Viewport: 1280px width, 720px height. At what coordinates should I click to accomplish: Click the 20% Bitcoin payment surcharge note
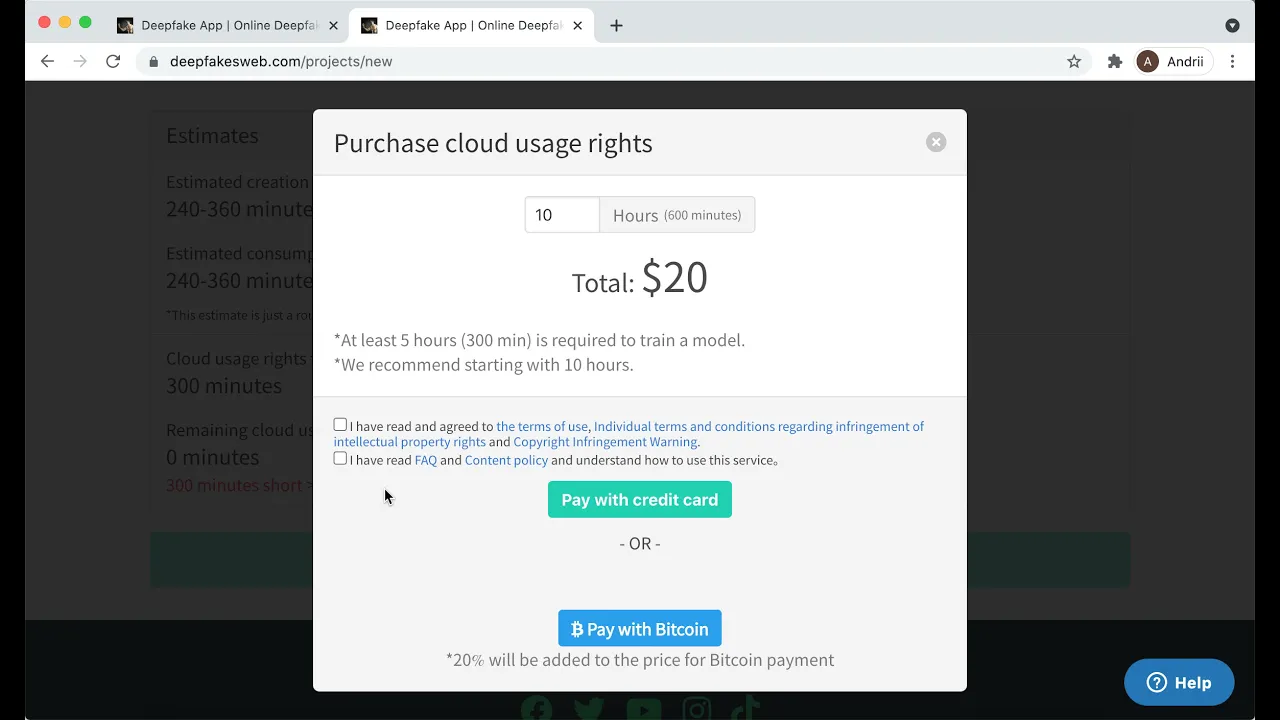click(x=640, y=660)
